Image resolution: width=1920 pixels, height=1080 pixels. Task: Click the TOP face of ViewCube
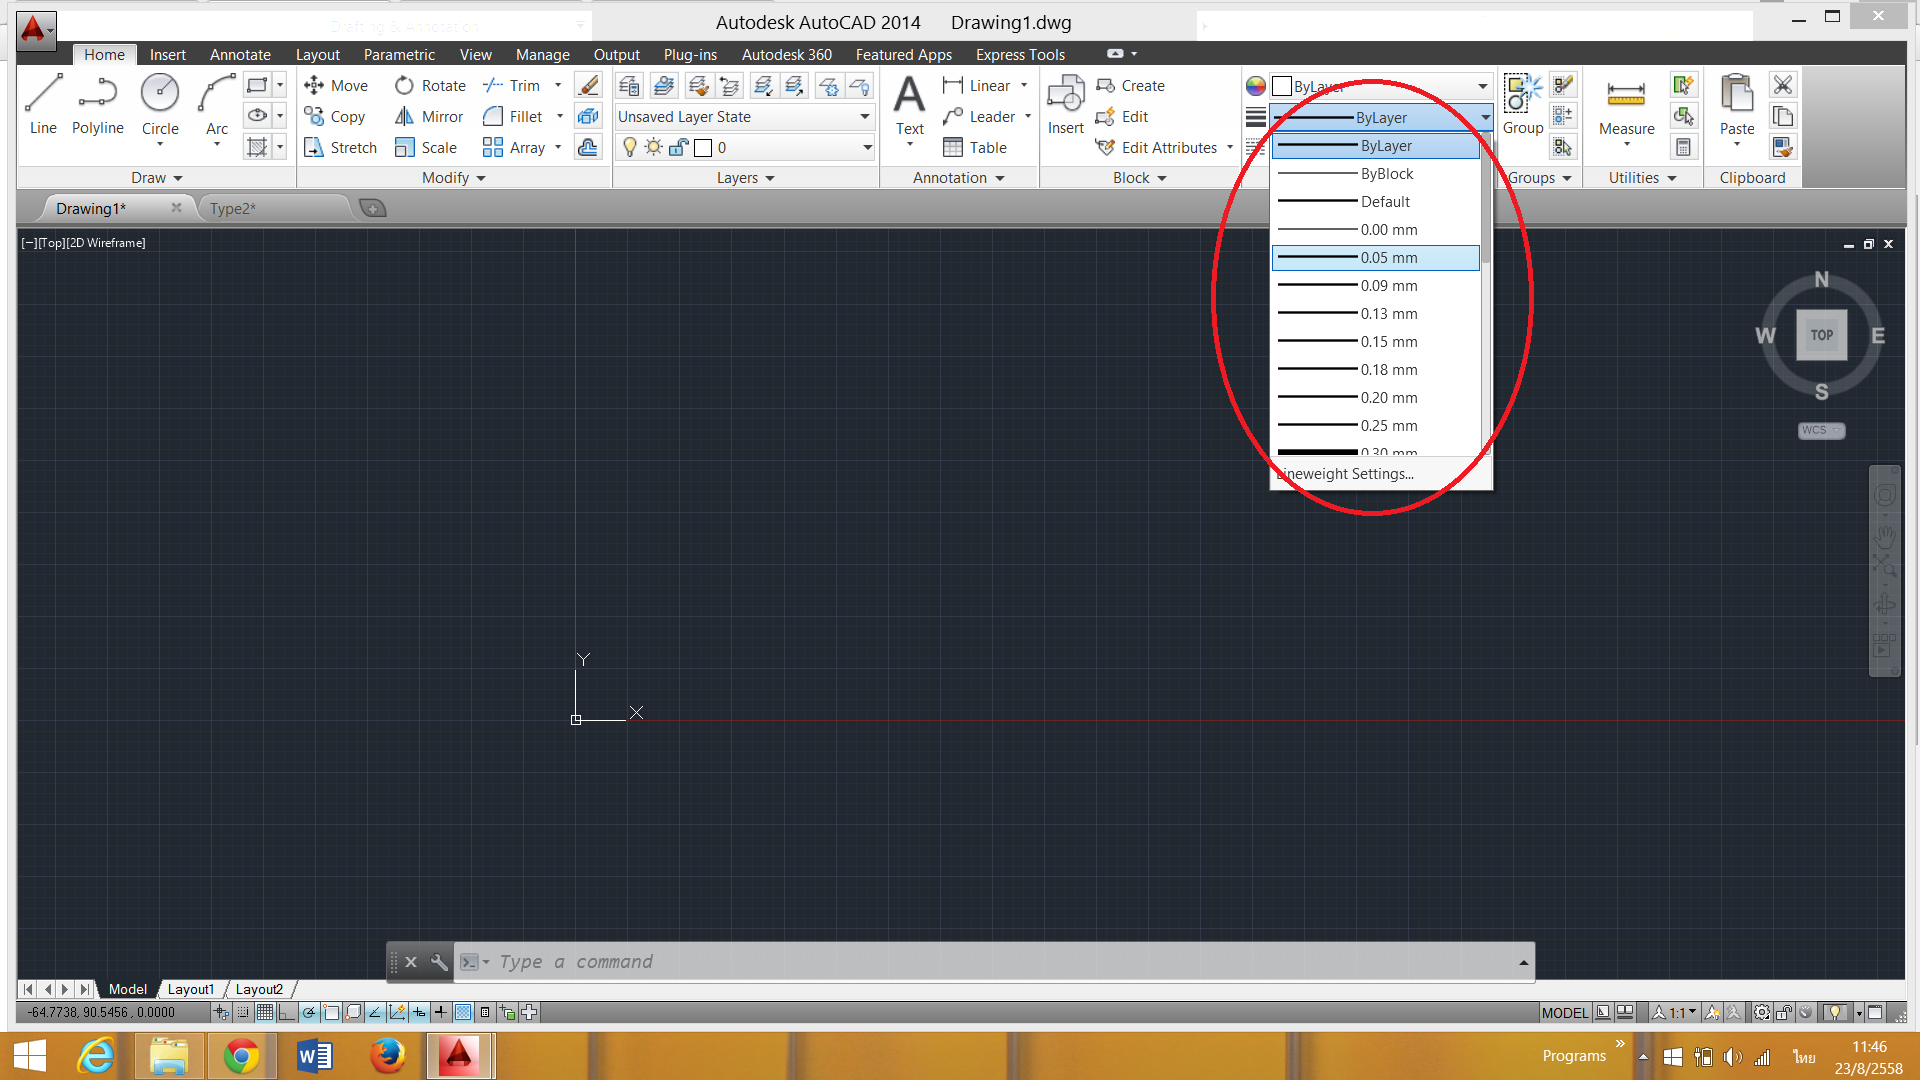point(1821,335)
